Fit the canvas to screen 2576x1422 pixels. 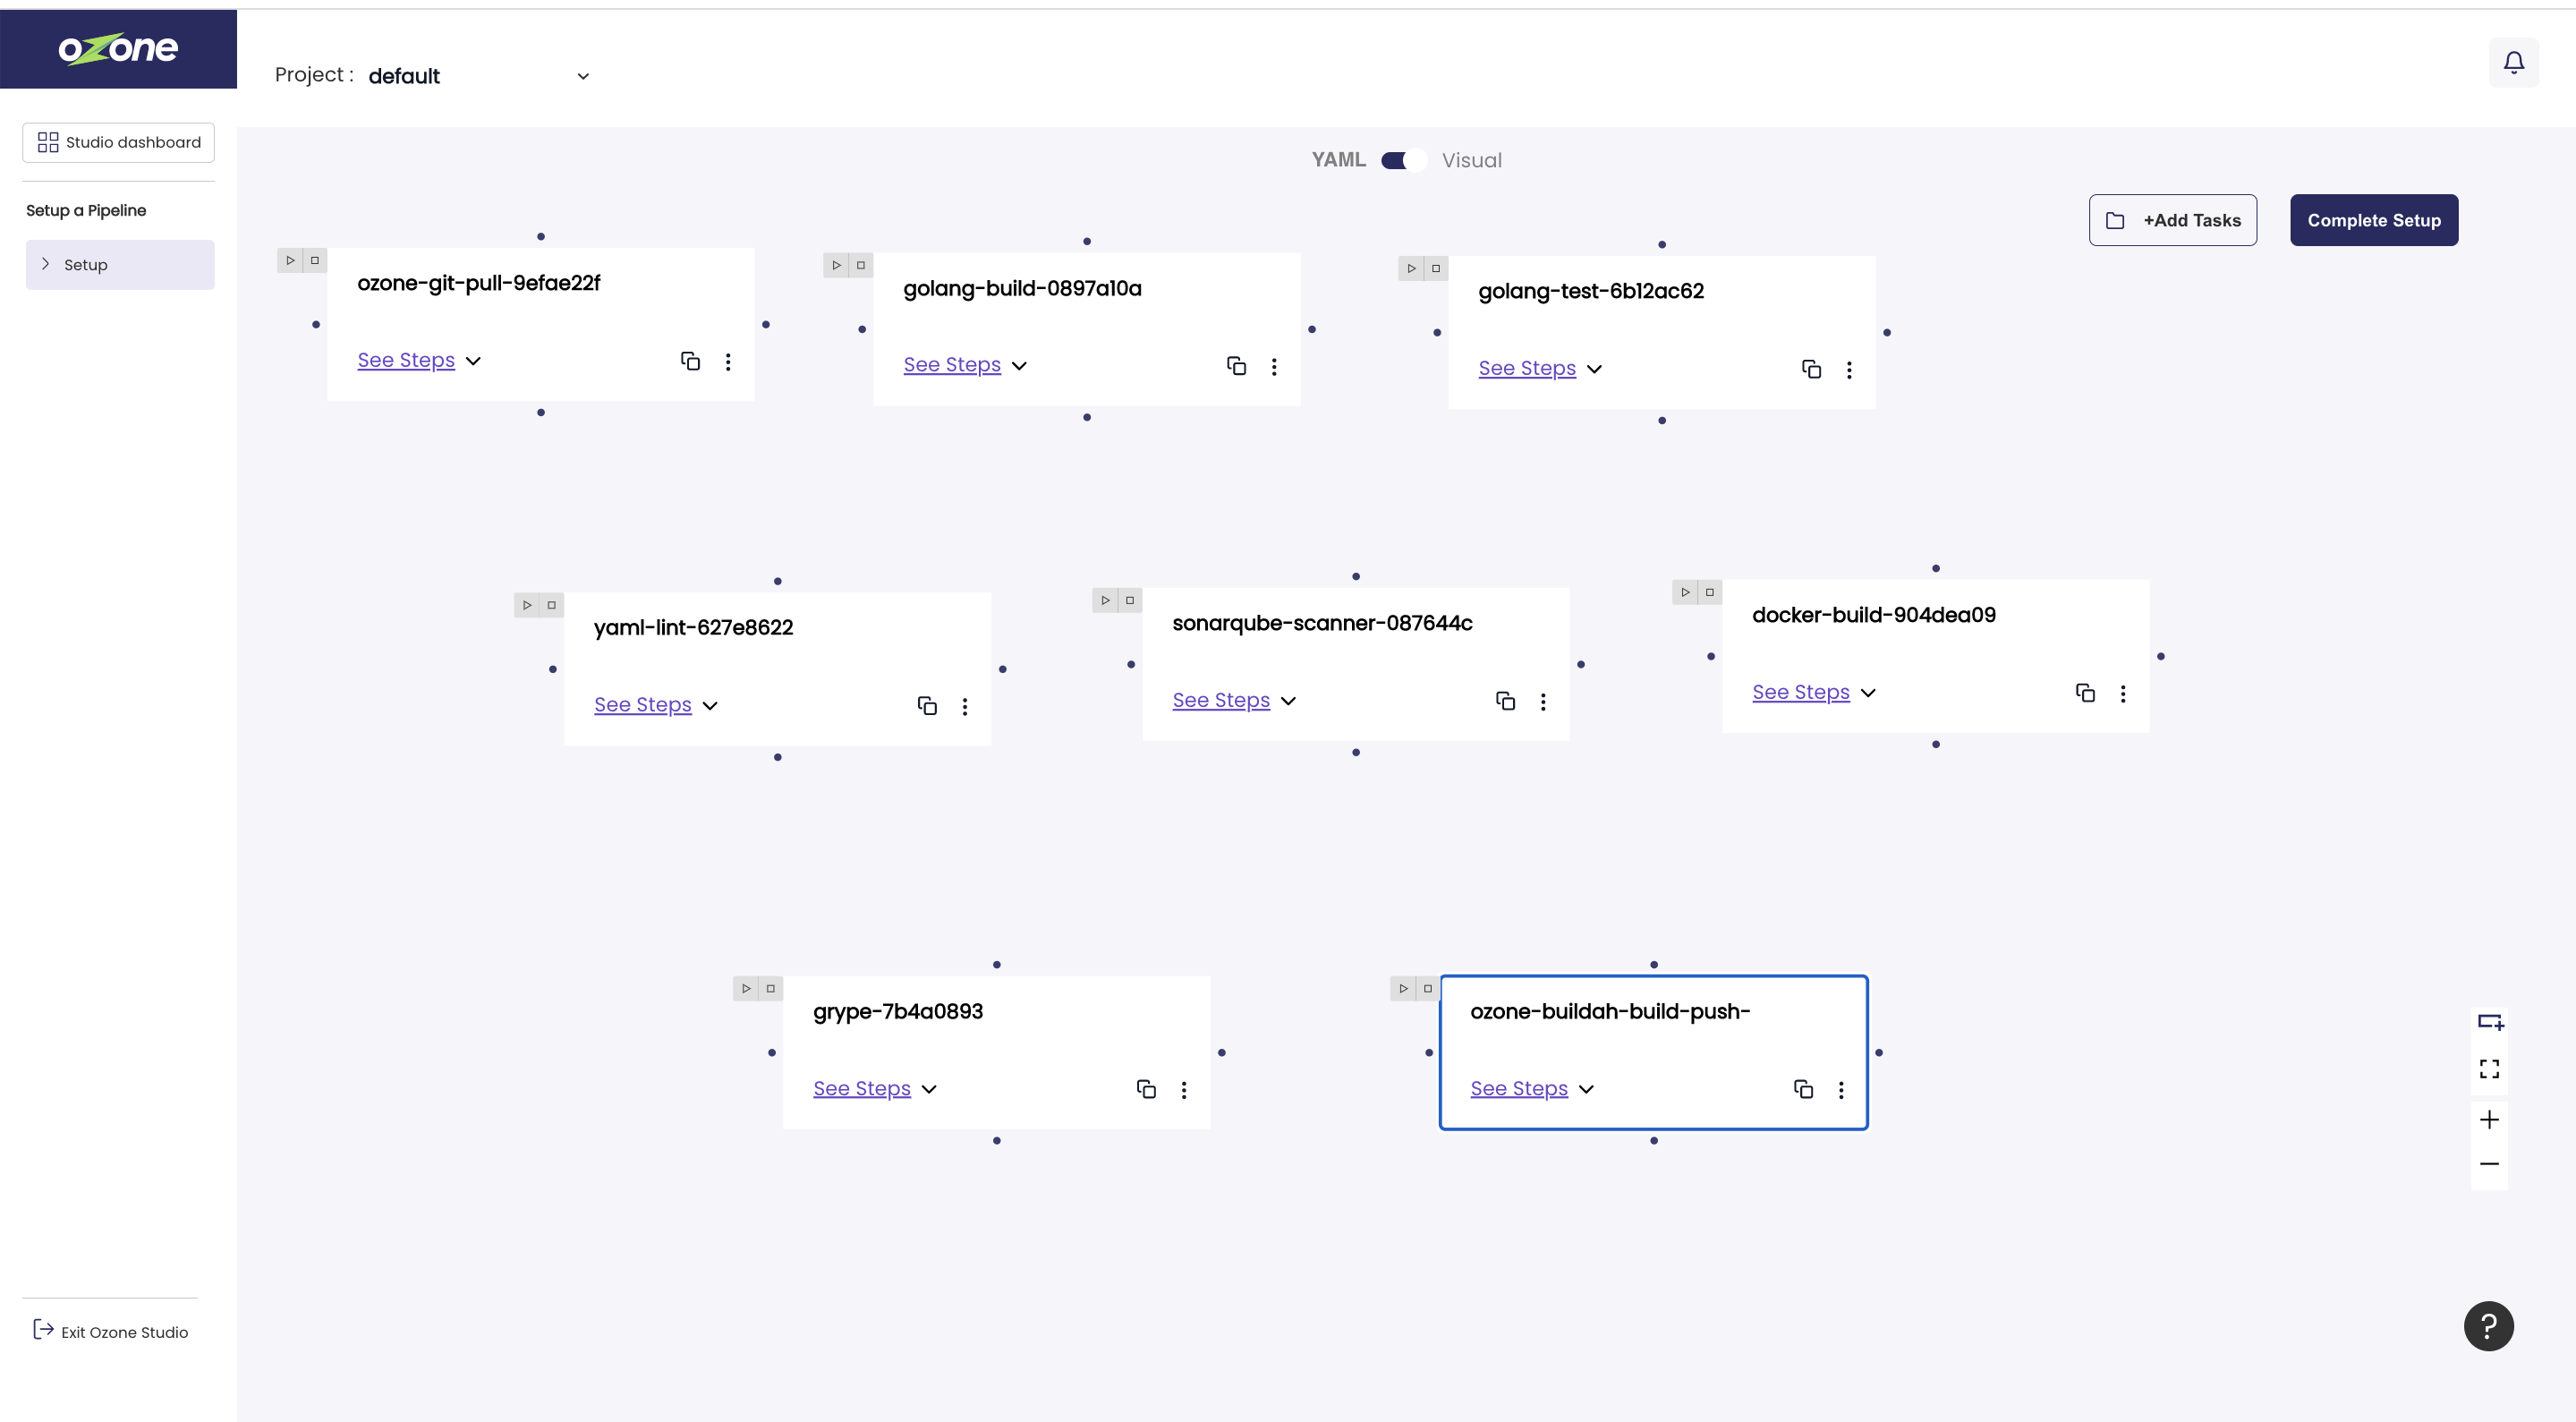[x=2489, y=1069]
